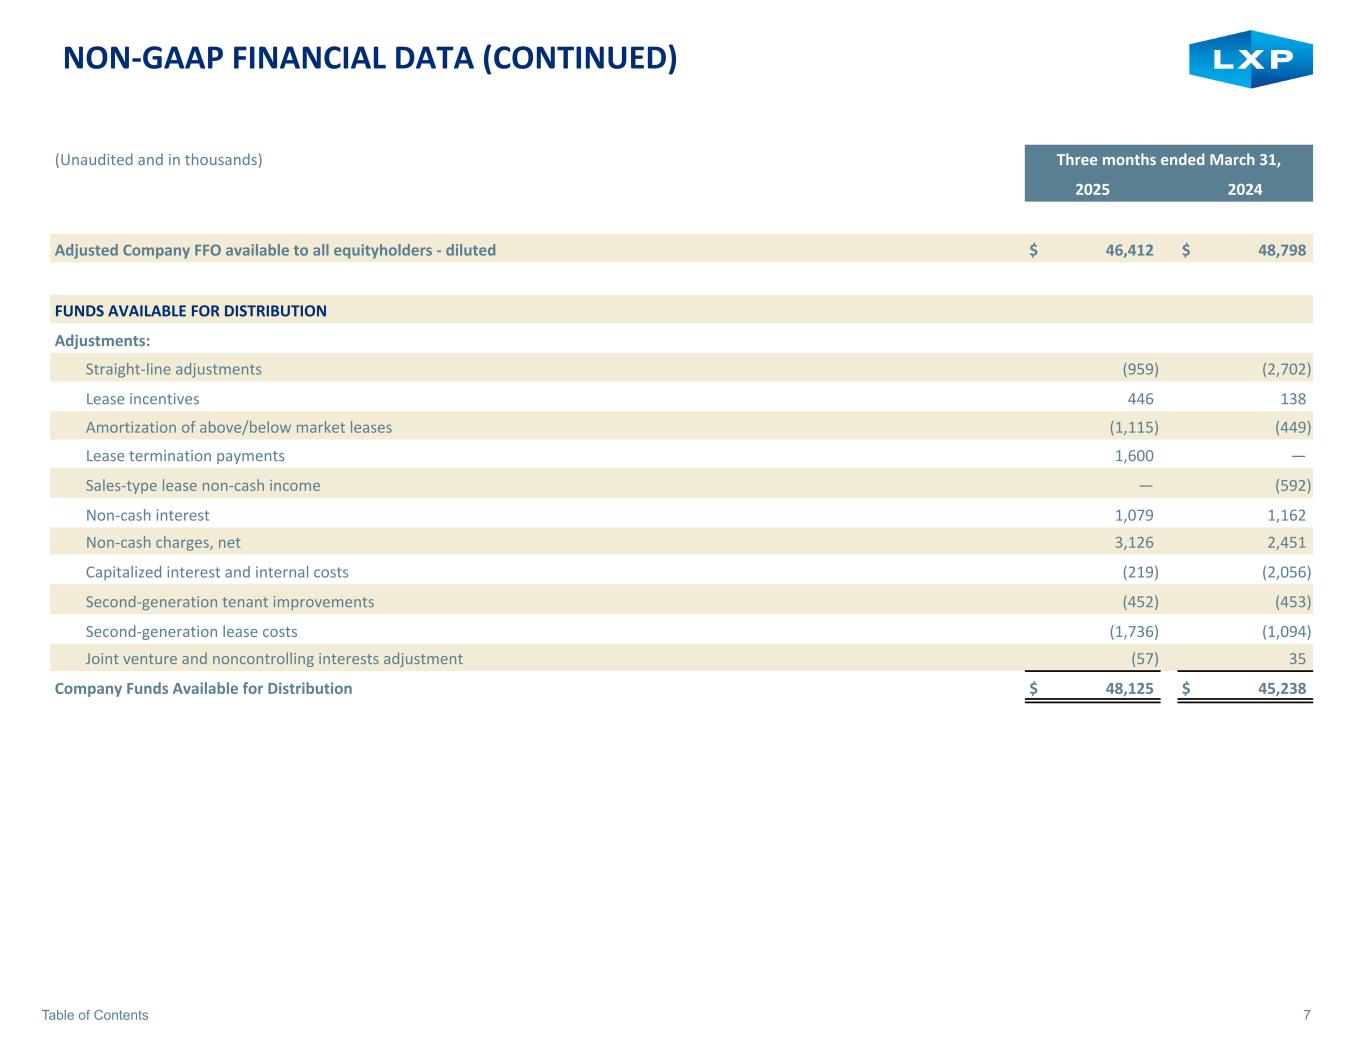Viewport: 1365px width, 1055px height.
Task: Click the page number 7
Action: pos(1306,1015)
